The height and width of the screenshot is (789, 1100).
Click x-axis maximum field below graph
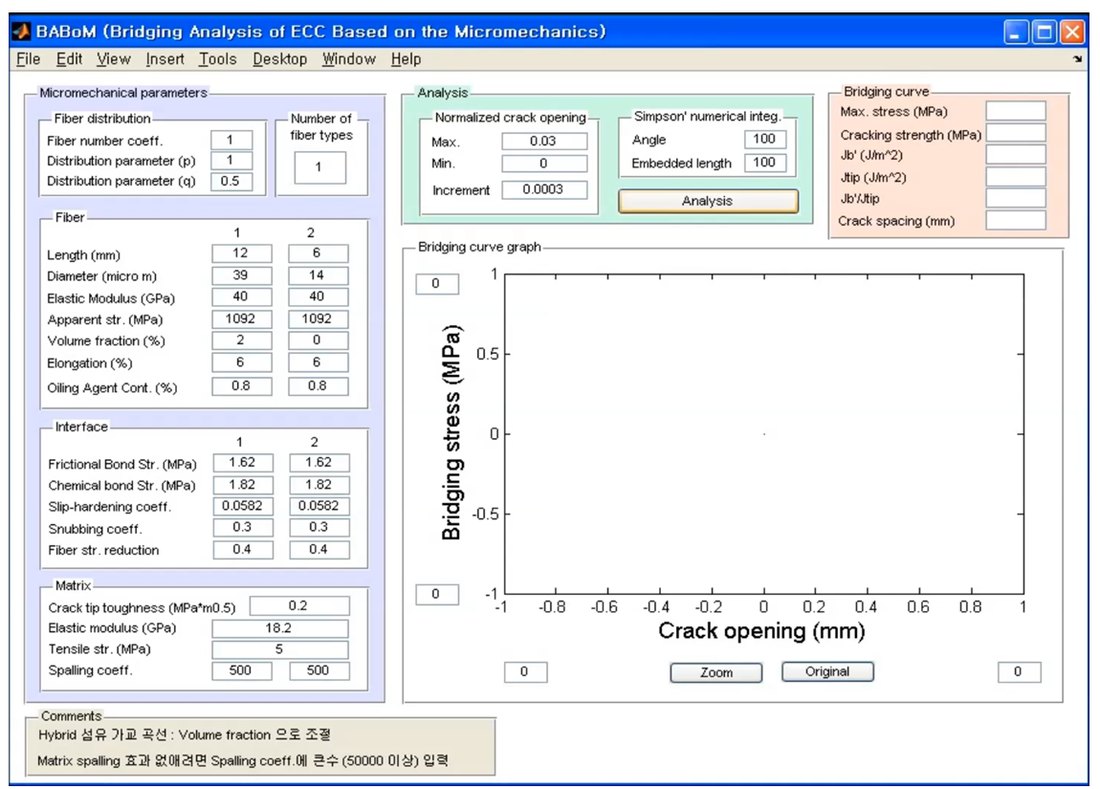coord(1019,672)
